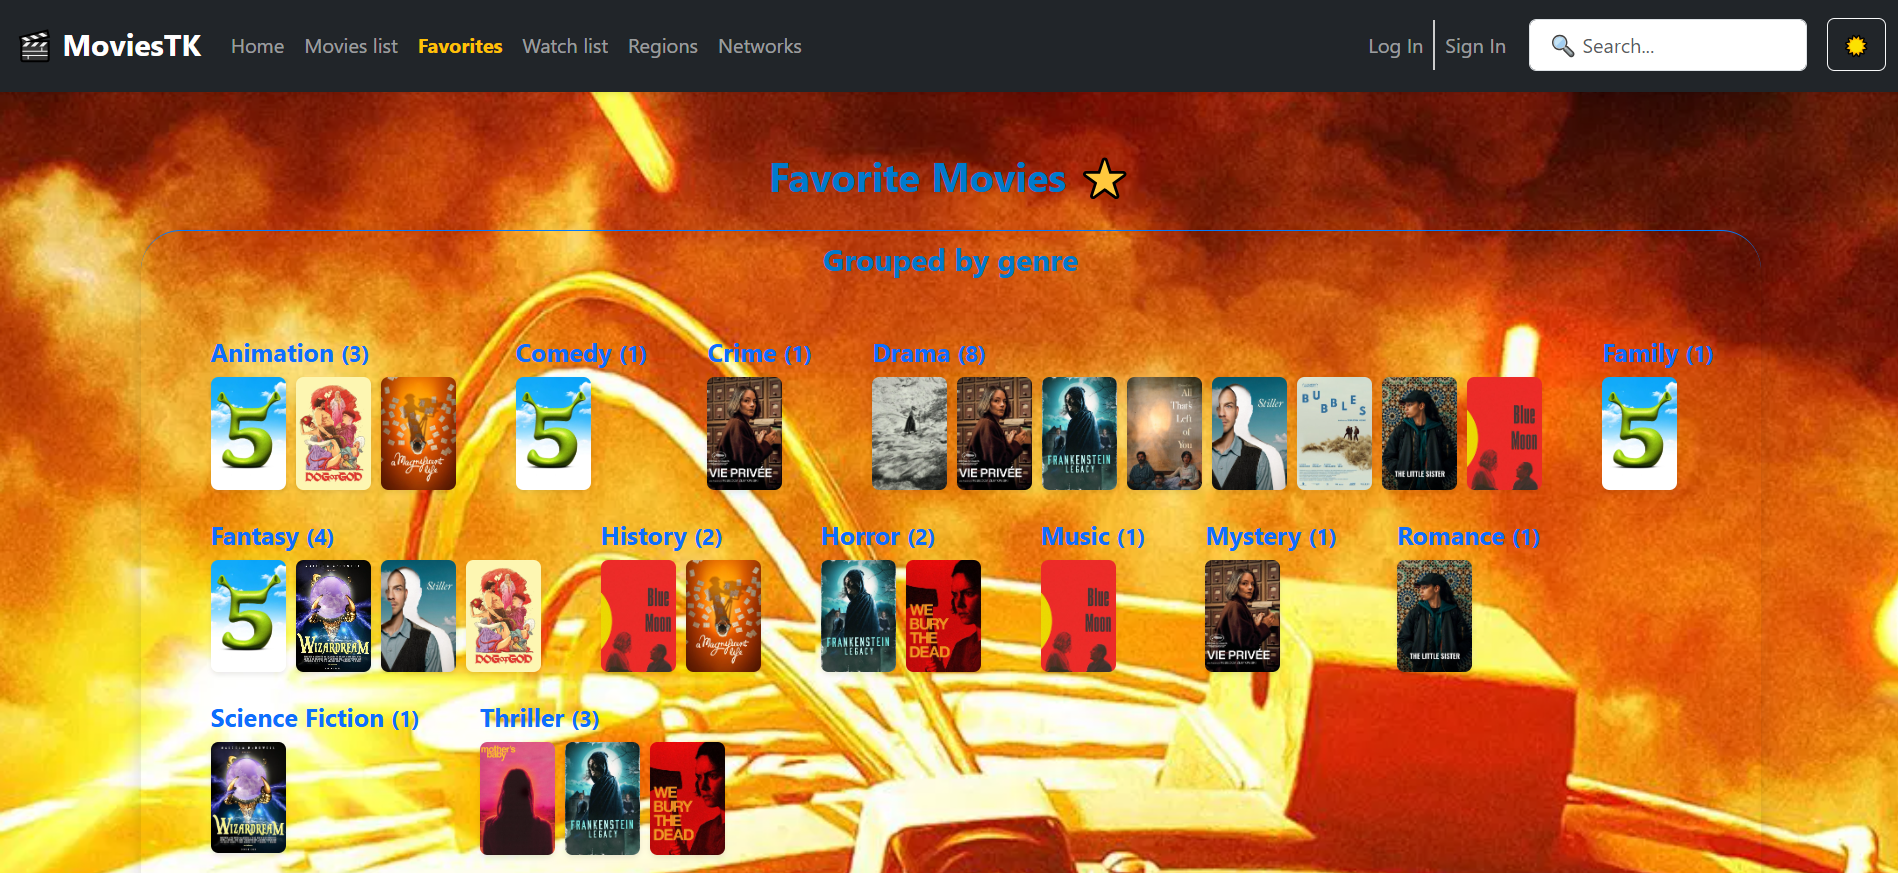Open the Mystery (1) genre heading
The width and height of the screenshot is (1898, 873).
pyautogui.click(x=1271, y=537)
